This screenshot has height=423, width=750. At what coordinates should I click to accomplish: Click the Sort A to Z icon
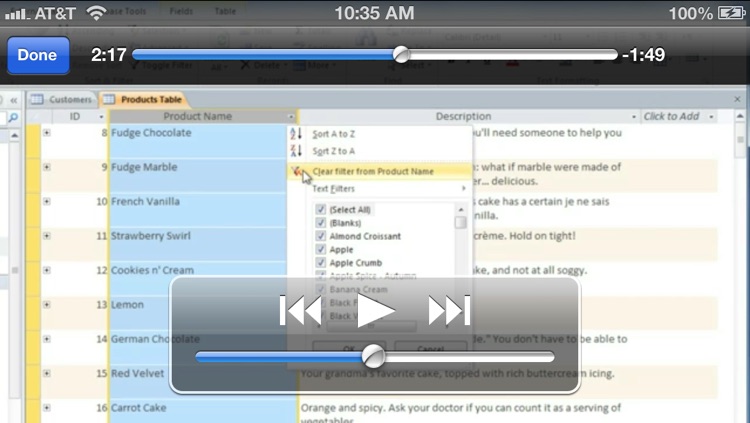(x=296, y=134)
